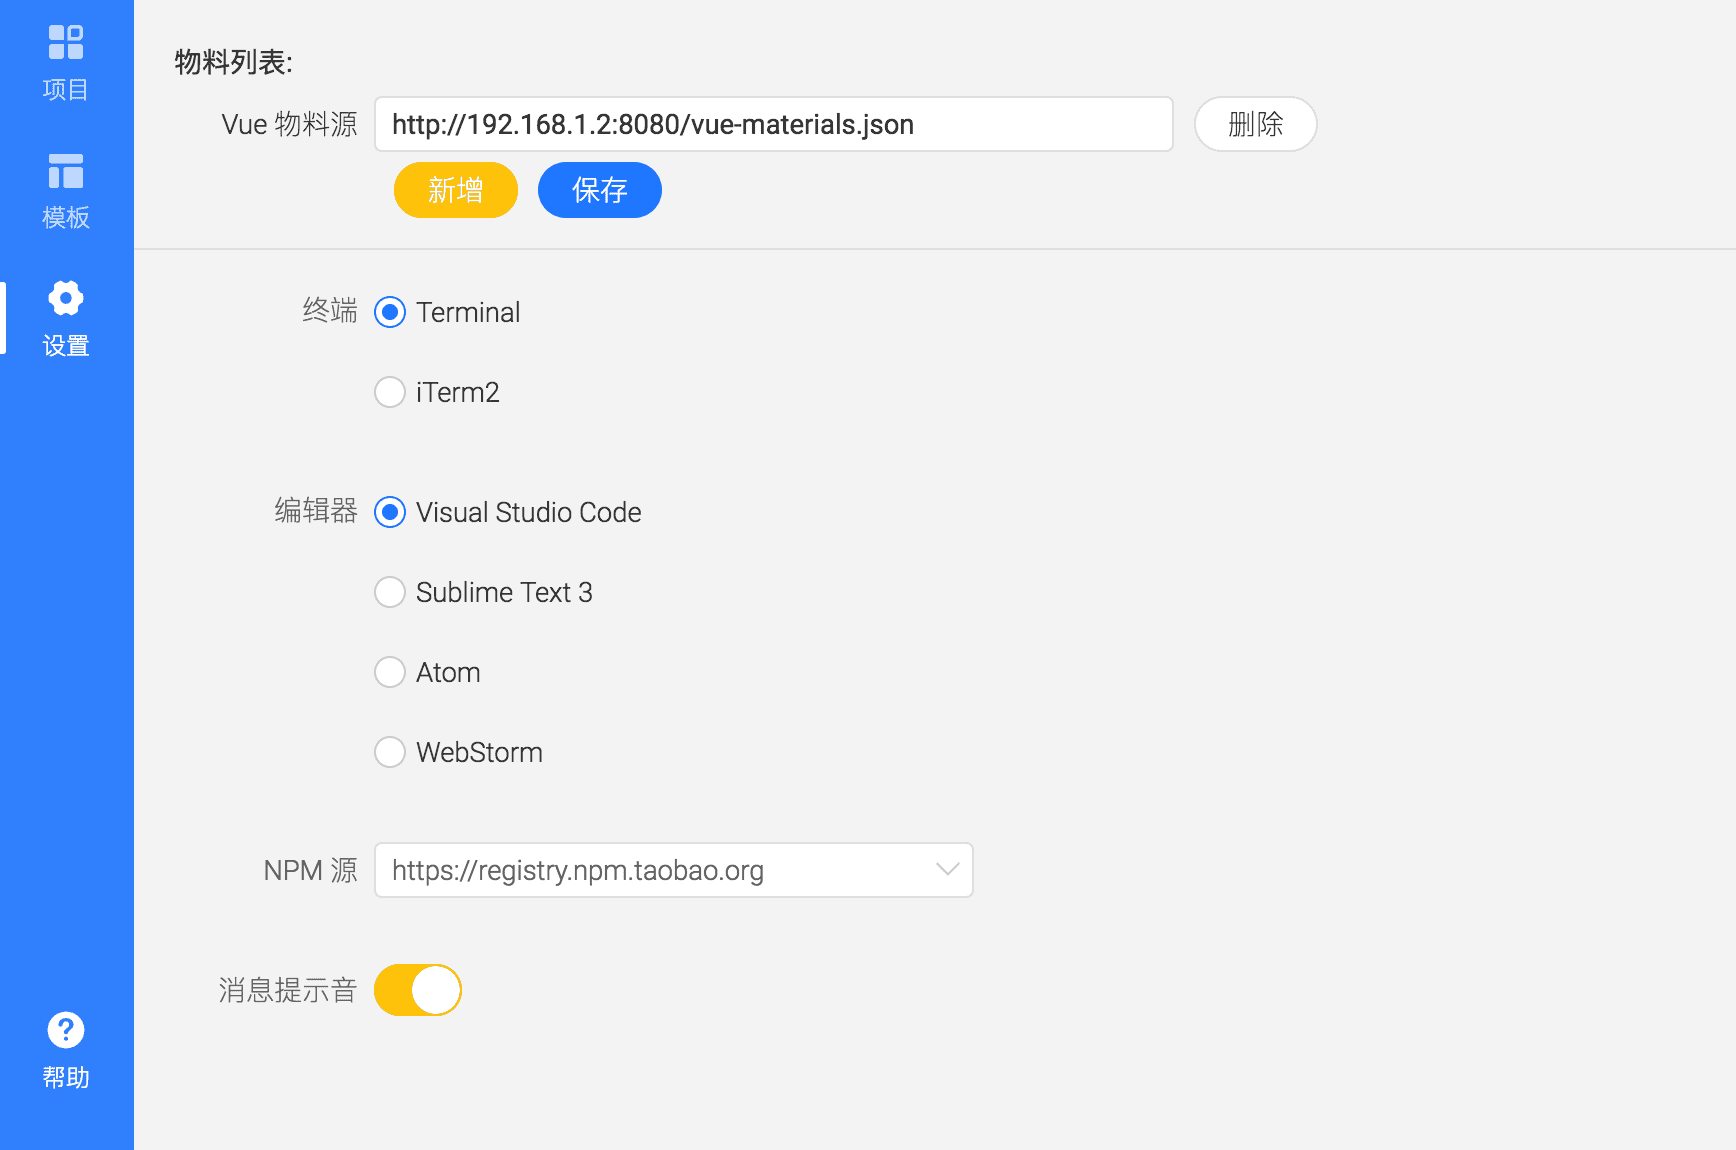Viewport: 1736px width, 1150px height.
Task: Choose iTerm2 as the terminal
Action: tap(390, 392)
